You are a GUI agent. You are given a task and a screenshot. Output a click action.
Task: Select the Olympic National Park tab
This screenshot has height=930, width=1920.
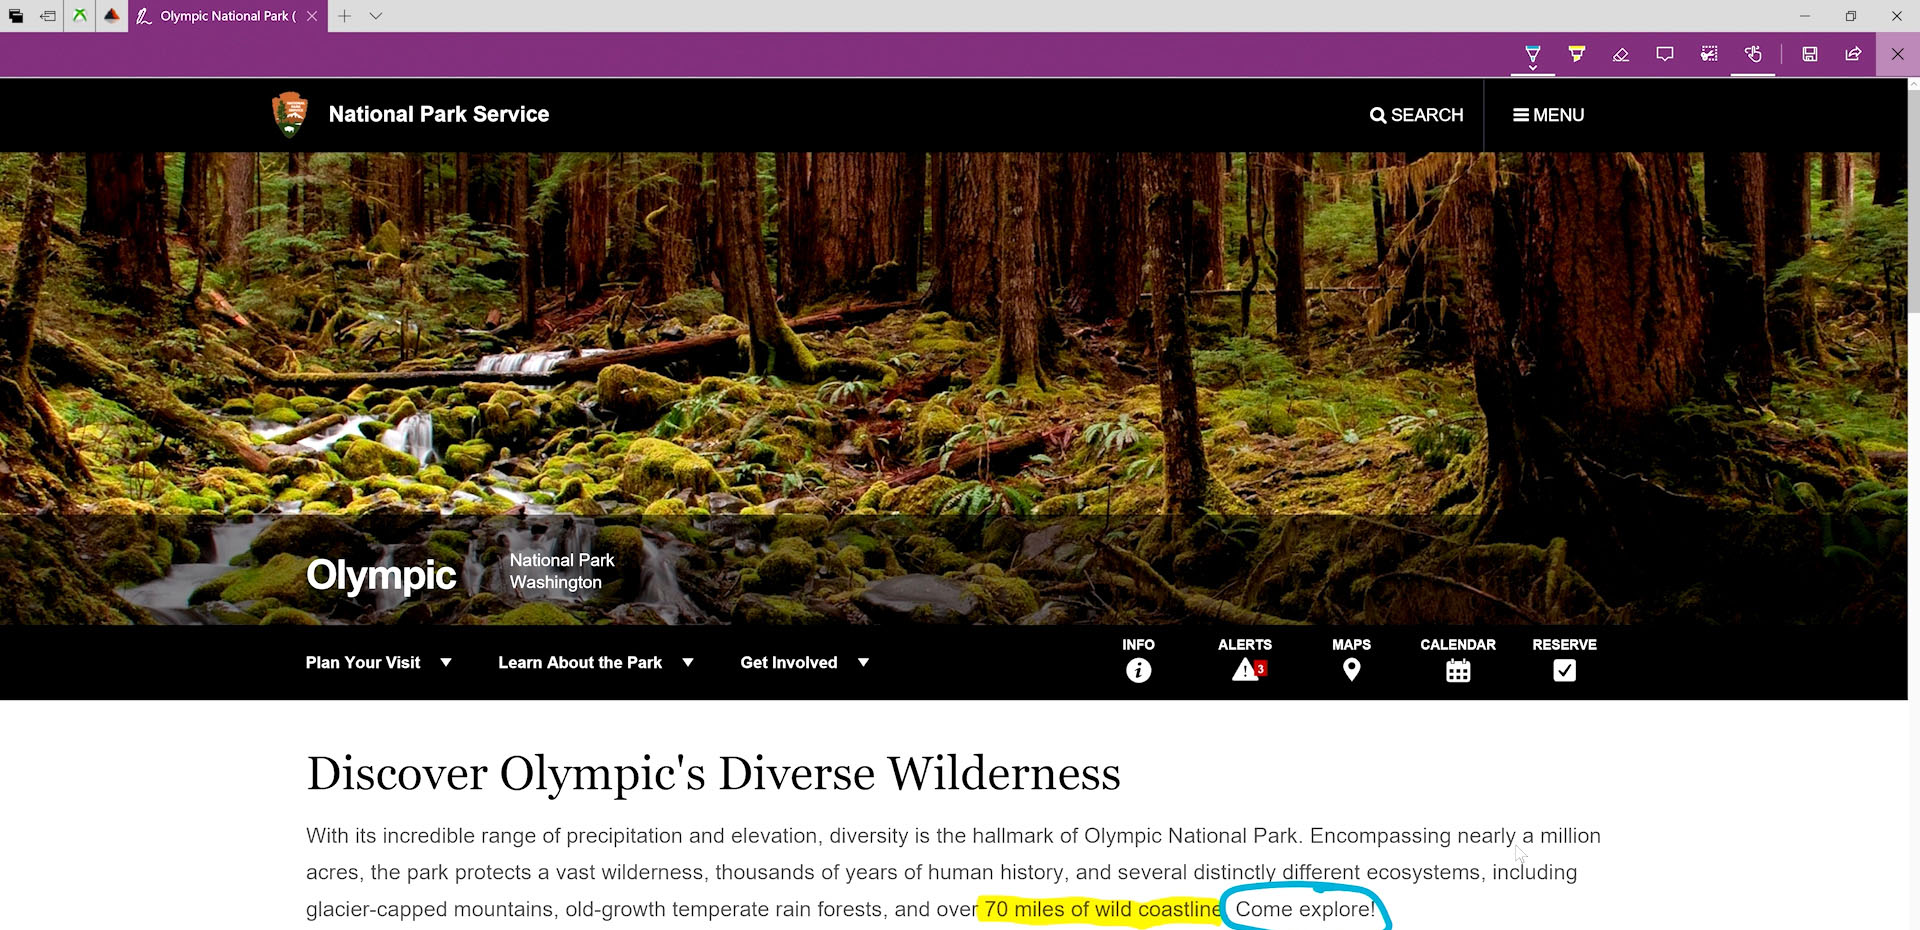coord(228,16)
